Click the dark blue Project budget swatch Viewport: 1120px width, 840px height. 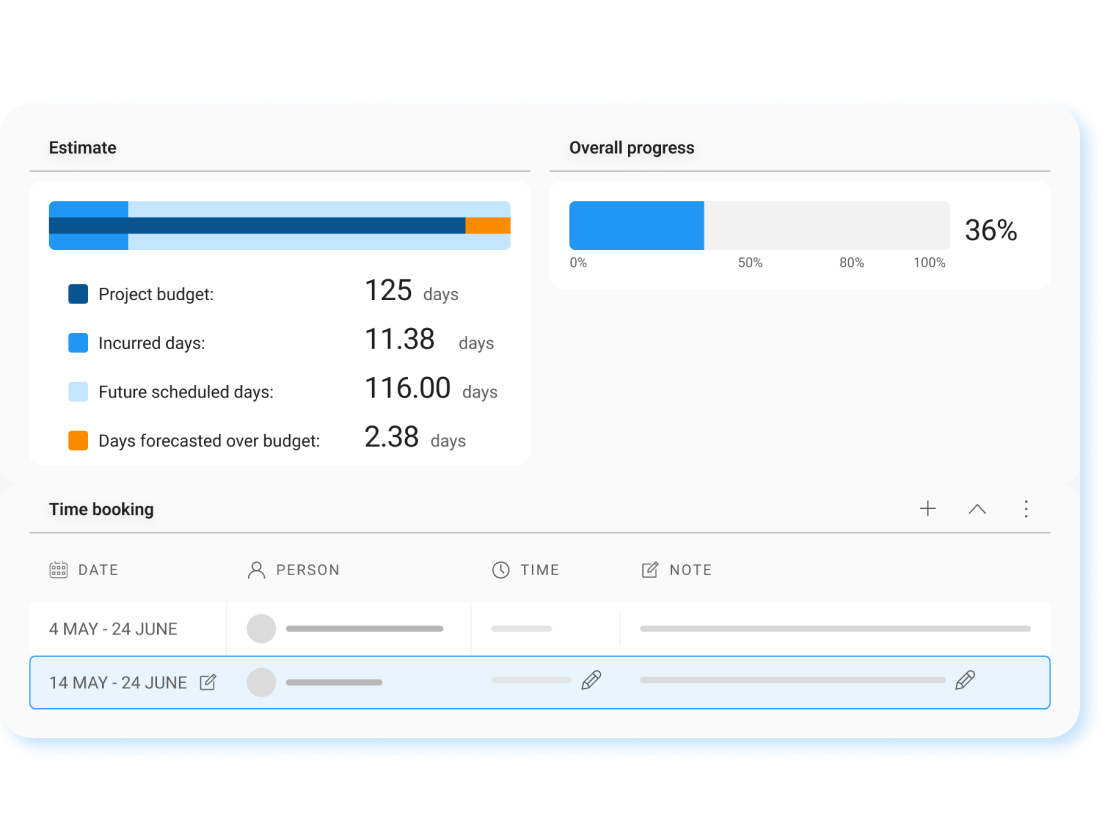[x=78, y=294]
